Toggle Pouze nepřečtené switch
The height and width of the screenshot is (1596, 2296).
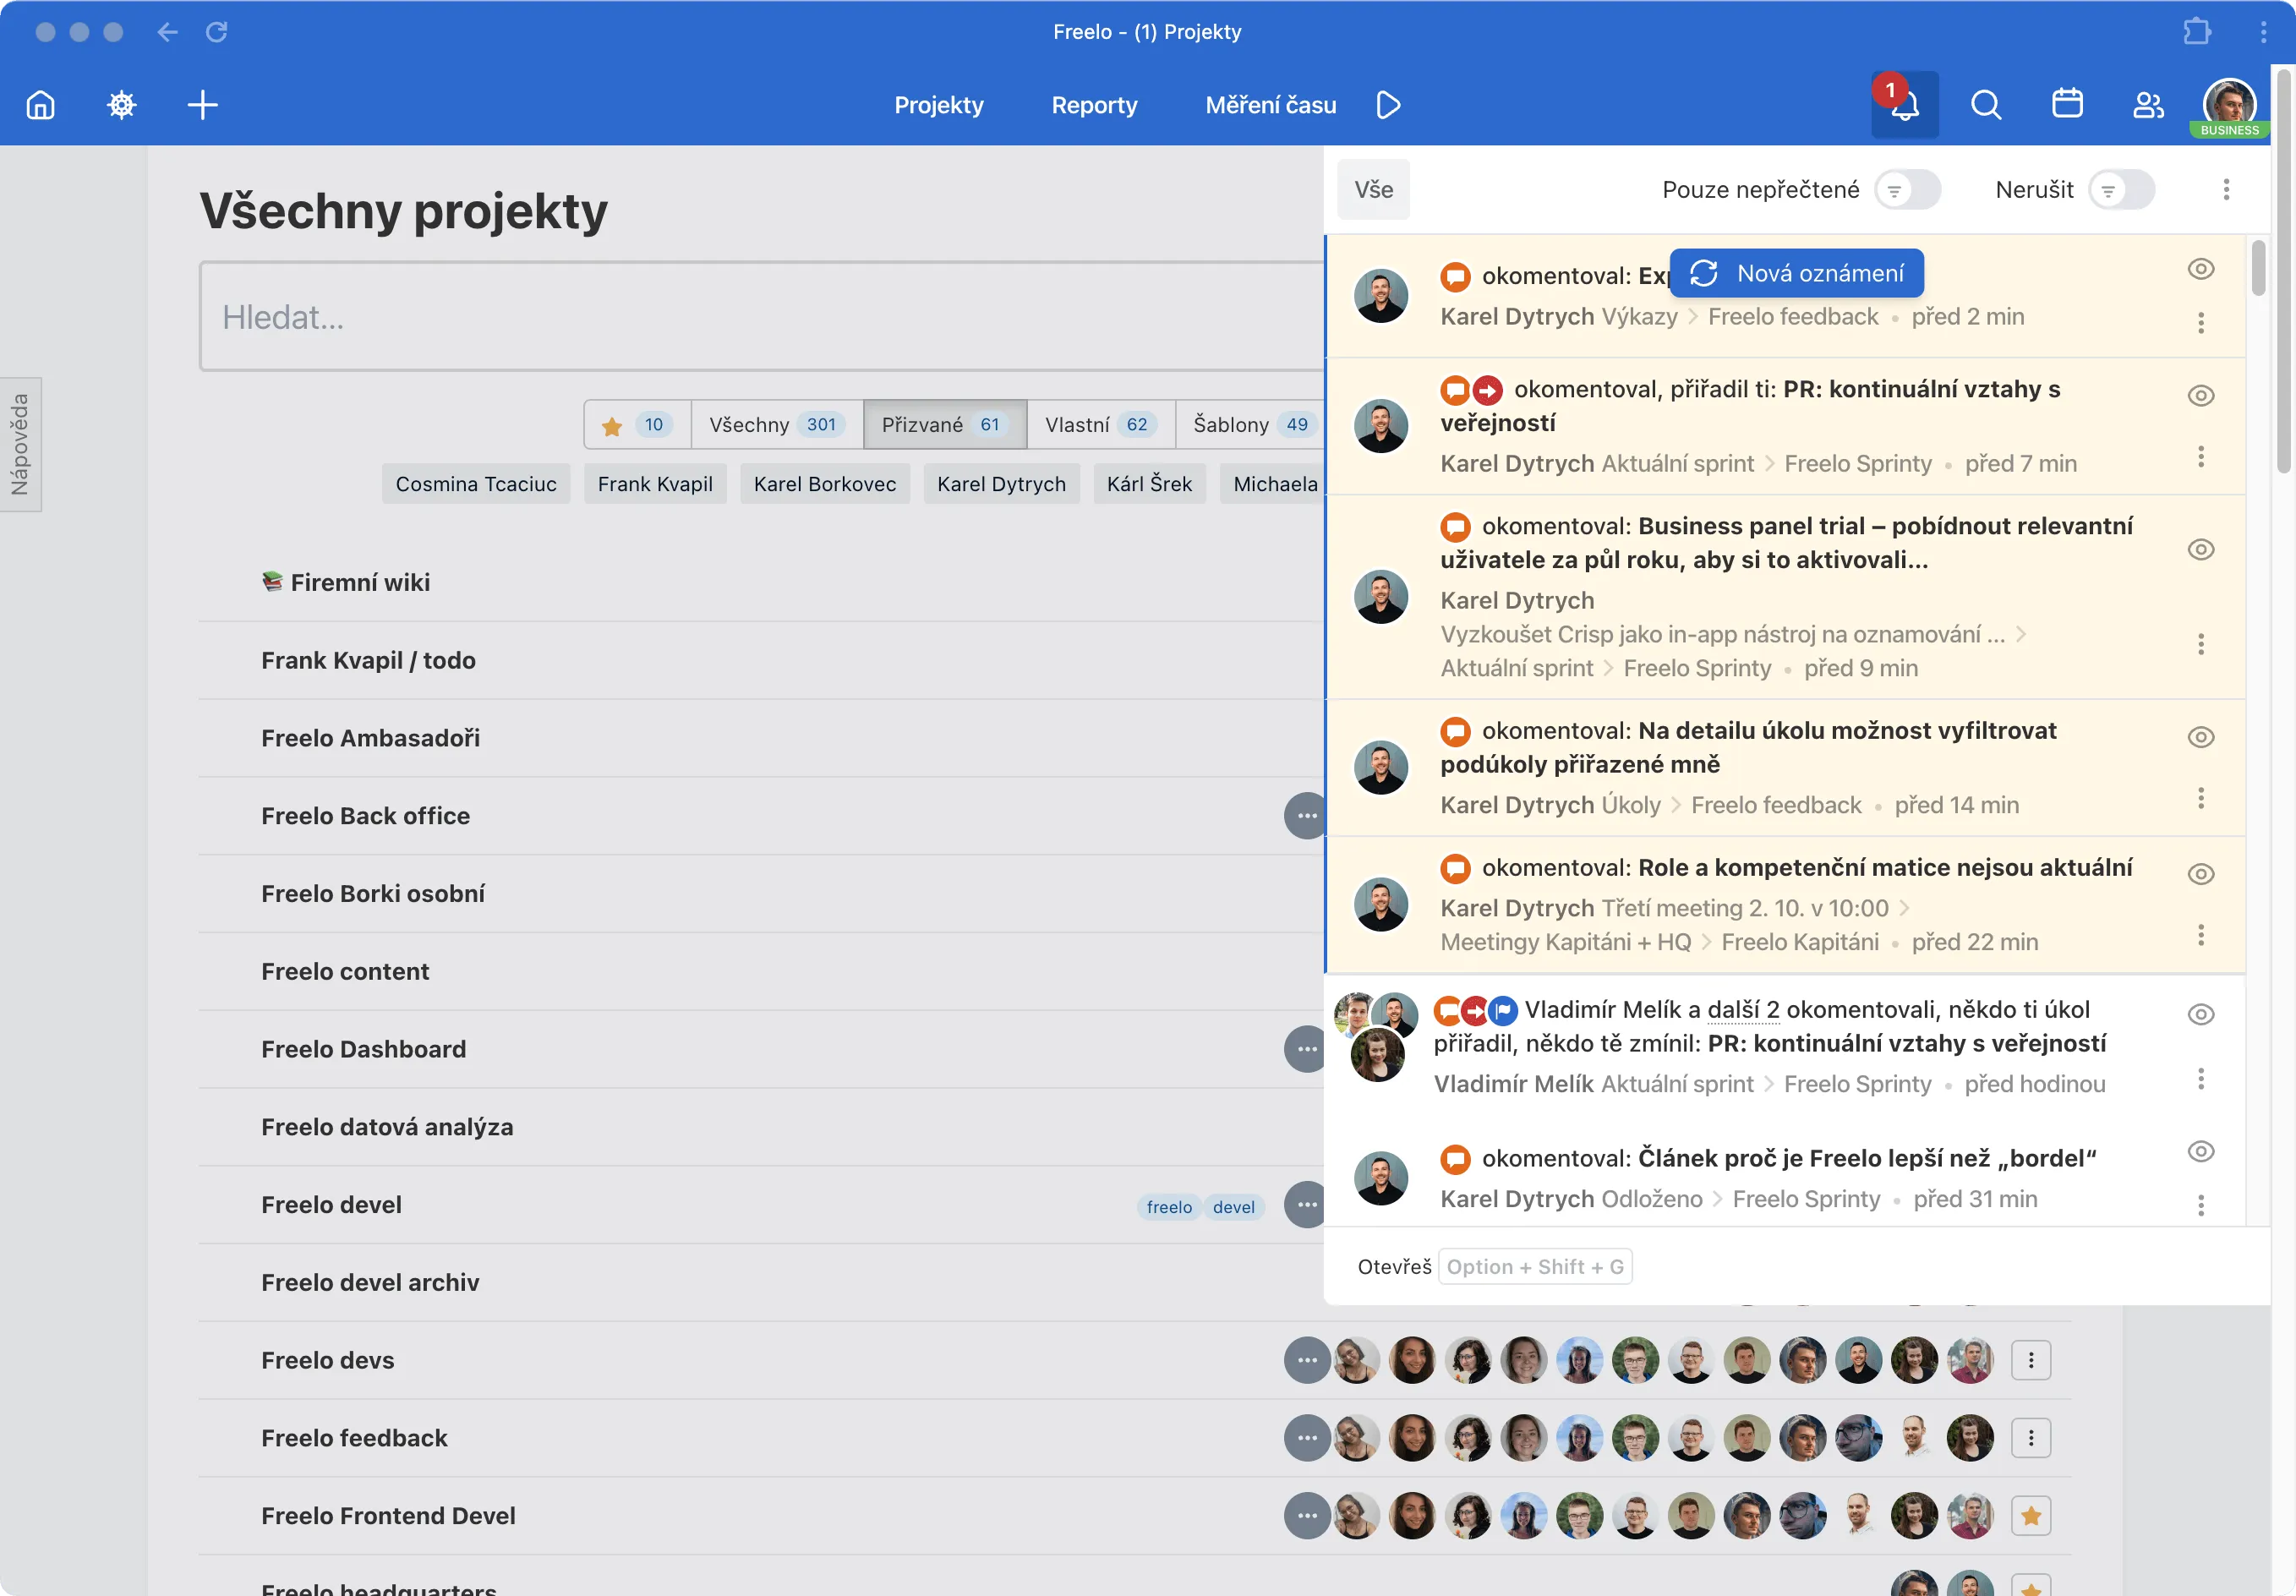(x=1907, y=190)
